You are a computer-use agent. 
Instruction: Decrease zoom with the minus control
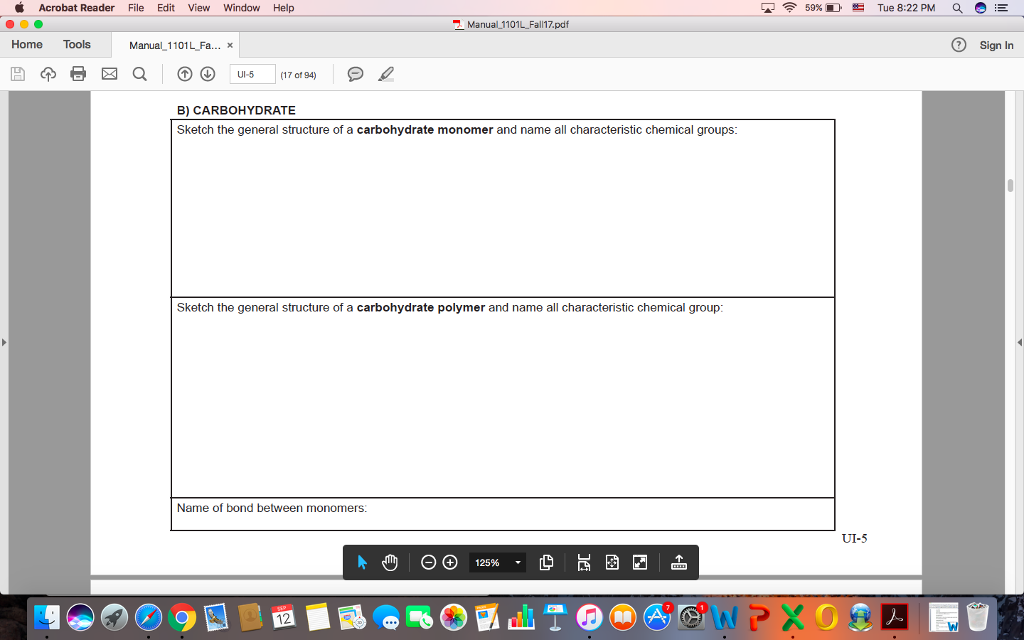point(430,562)
